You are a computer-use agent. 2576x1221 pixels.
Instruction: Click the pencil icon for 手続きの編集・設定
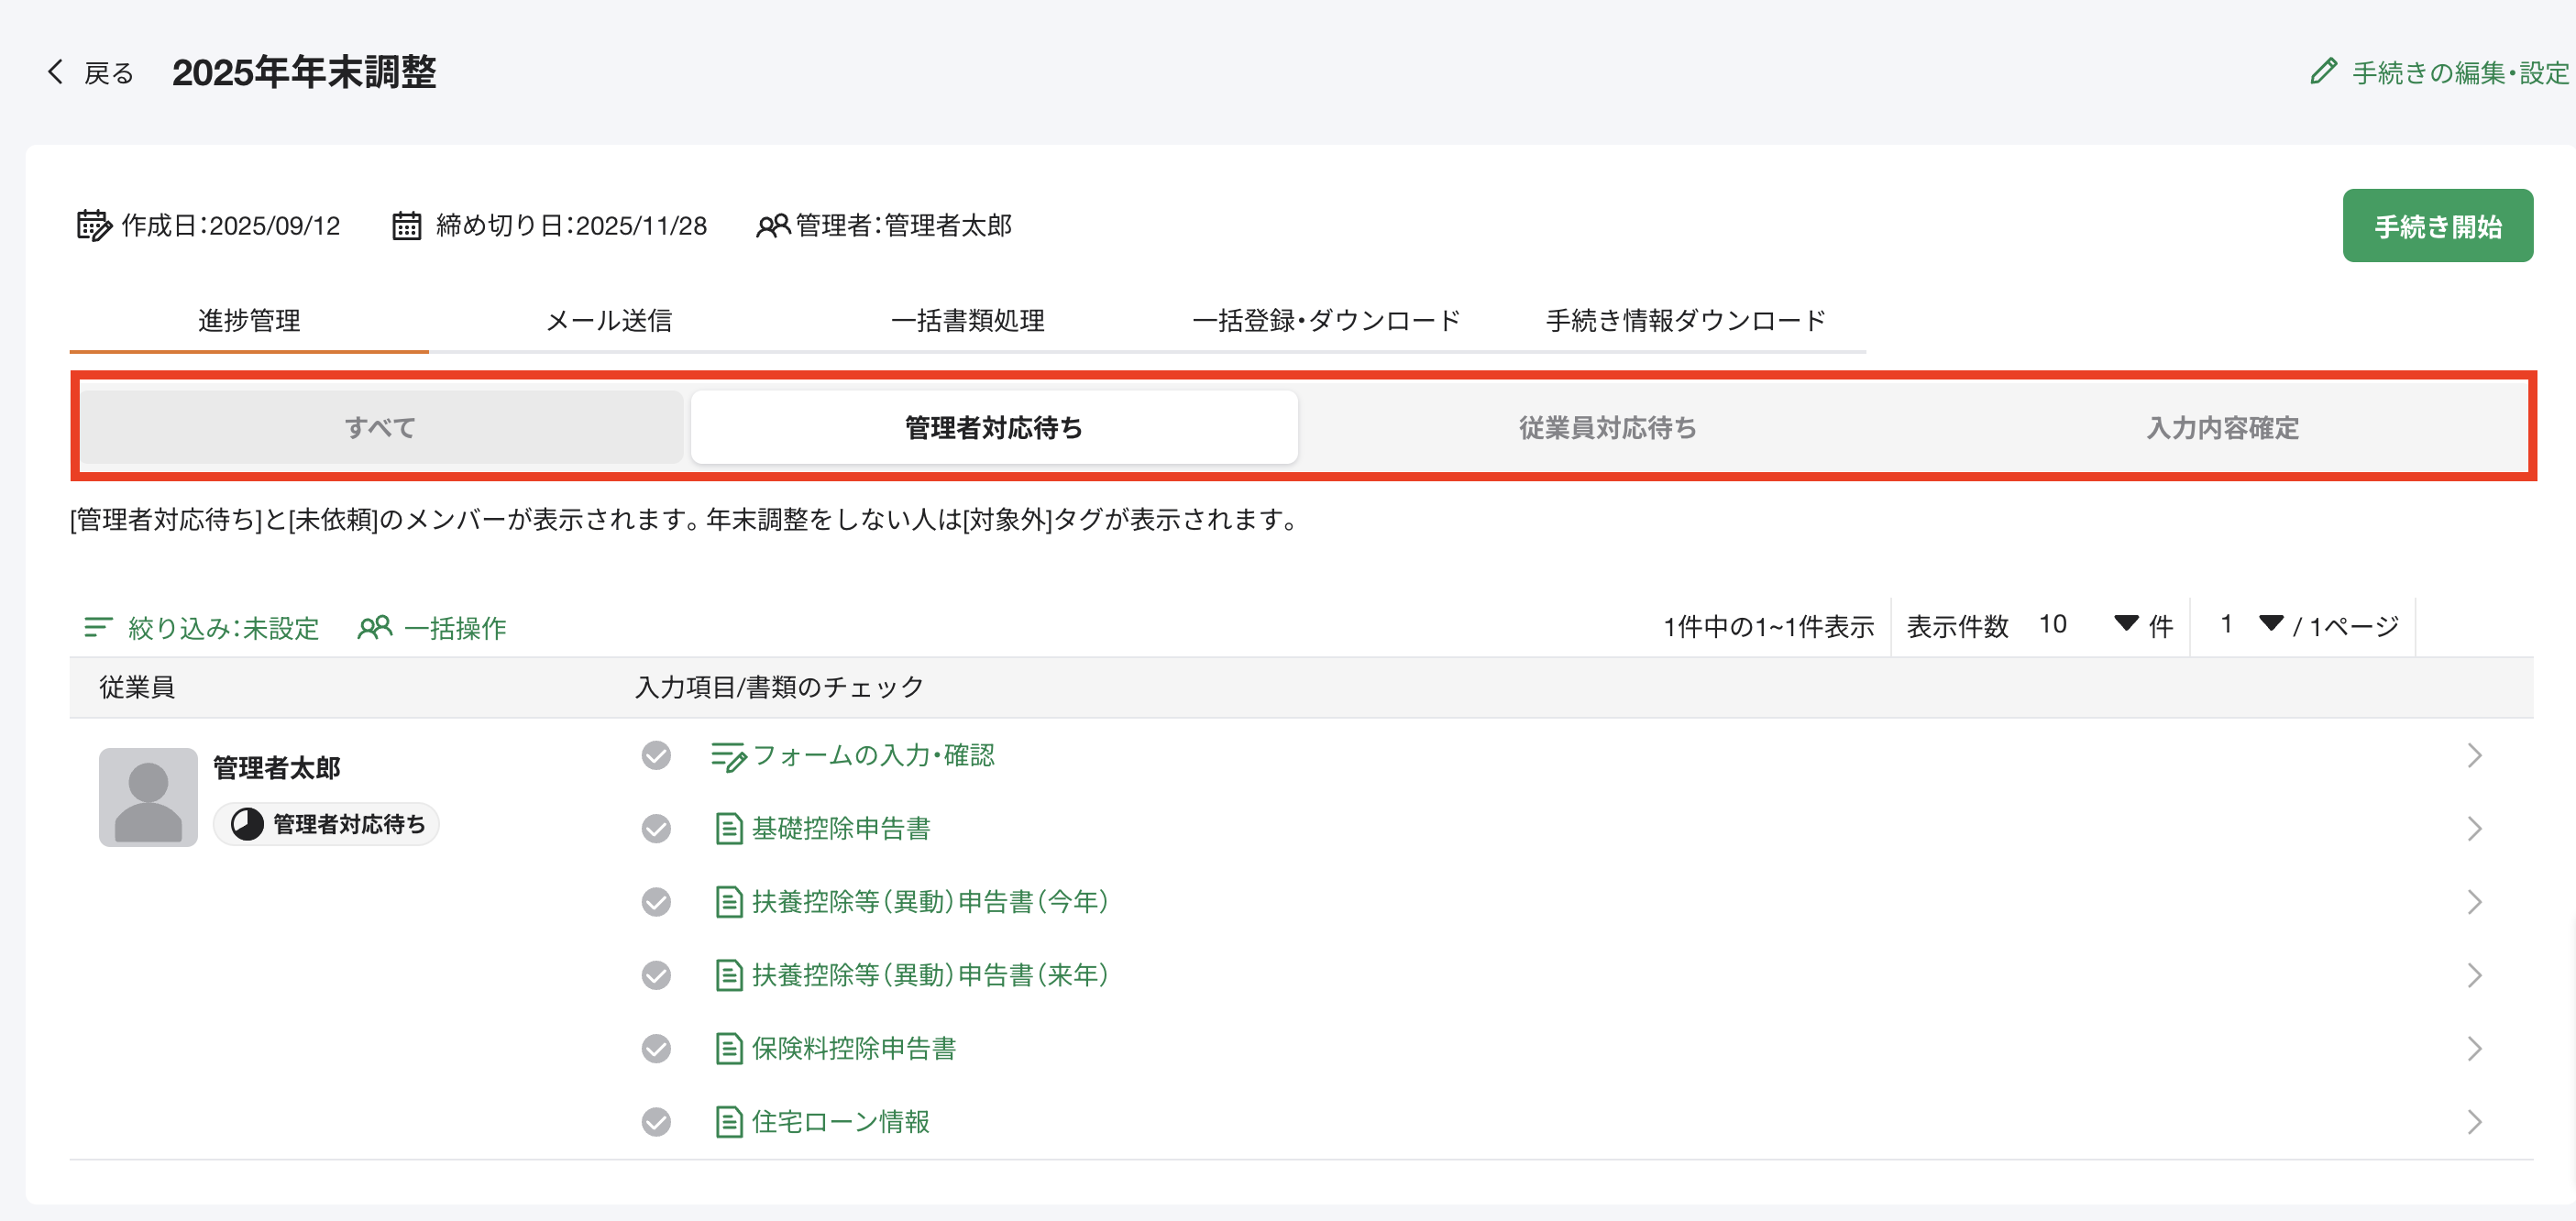(2323, 72)
